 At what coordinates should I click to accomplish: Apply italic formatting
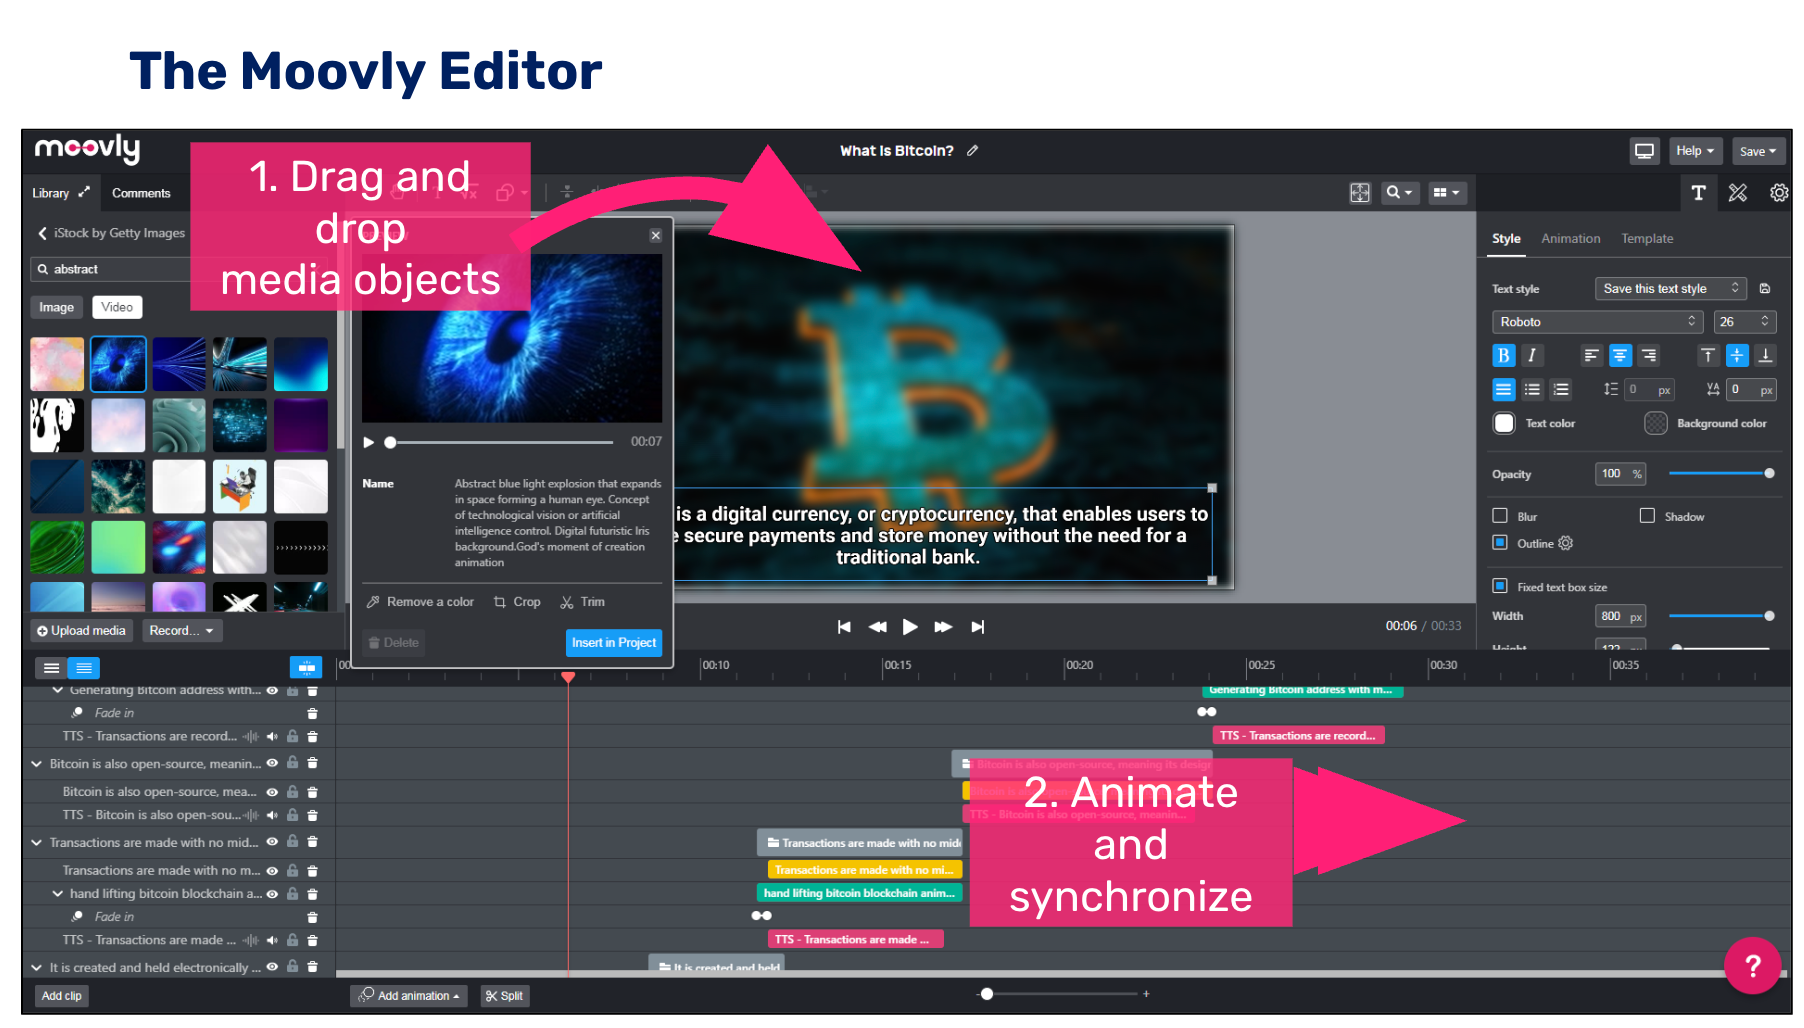(x=1532, y=355)
